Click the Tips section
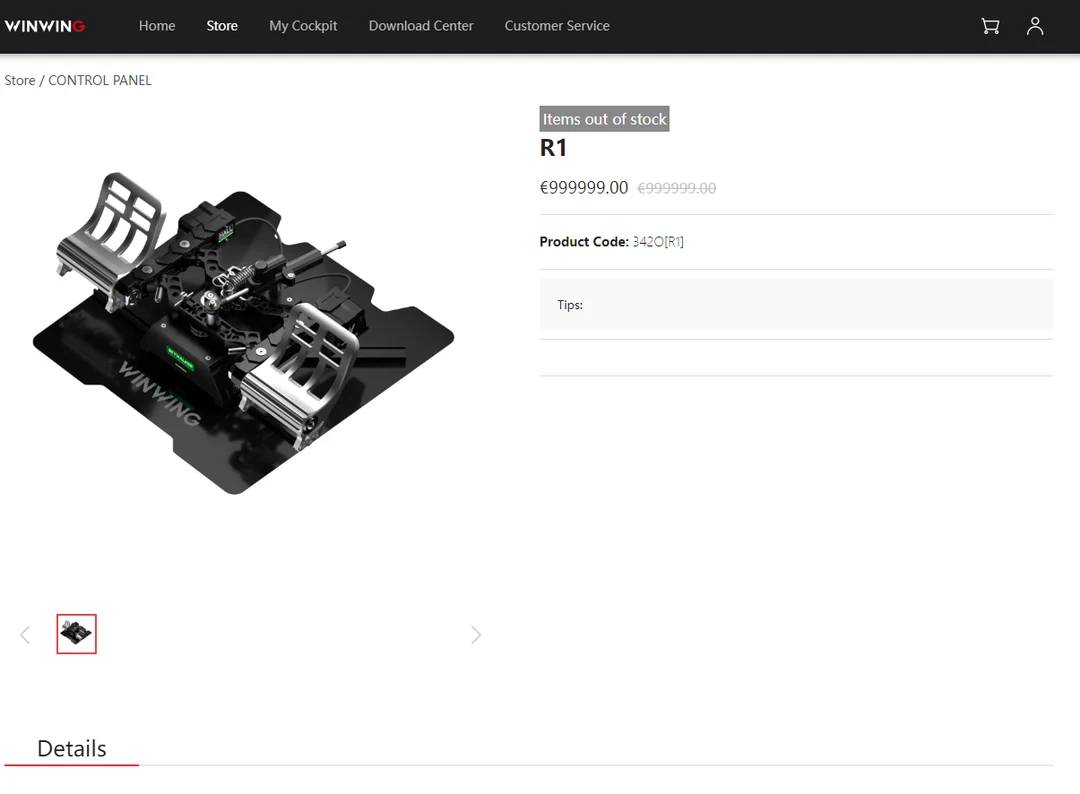The width and height of the screenshot is (1080, 794). [570, 305]
